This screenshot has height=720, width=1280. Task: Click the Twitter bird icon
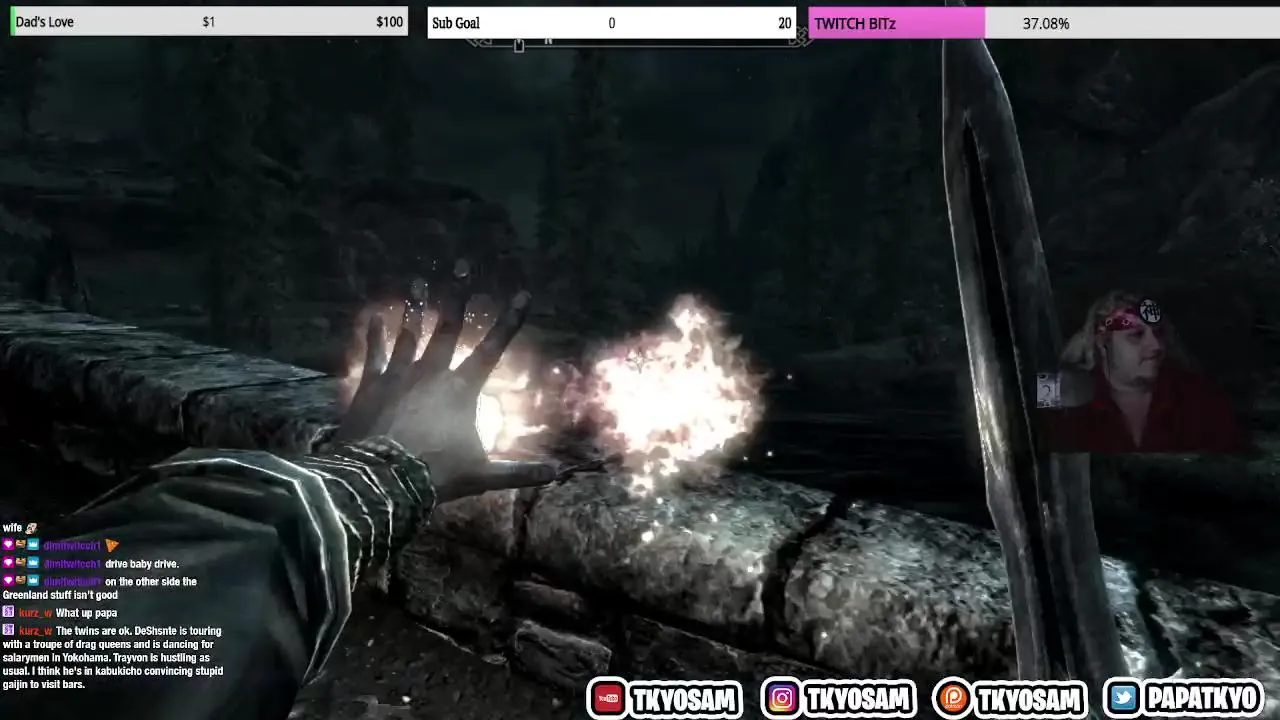(1124, 699)
